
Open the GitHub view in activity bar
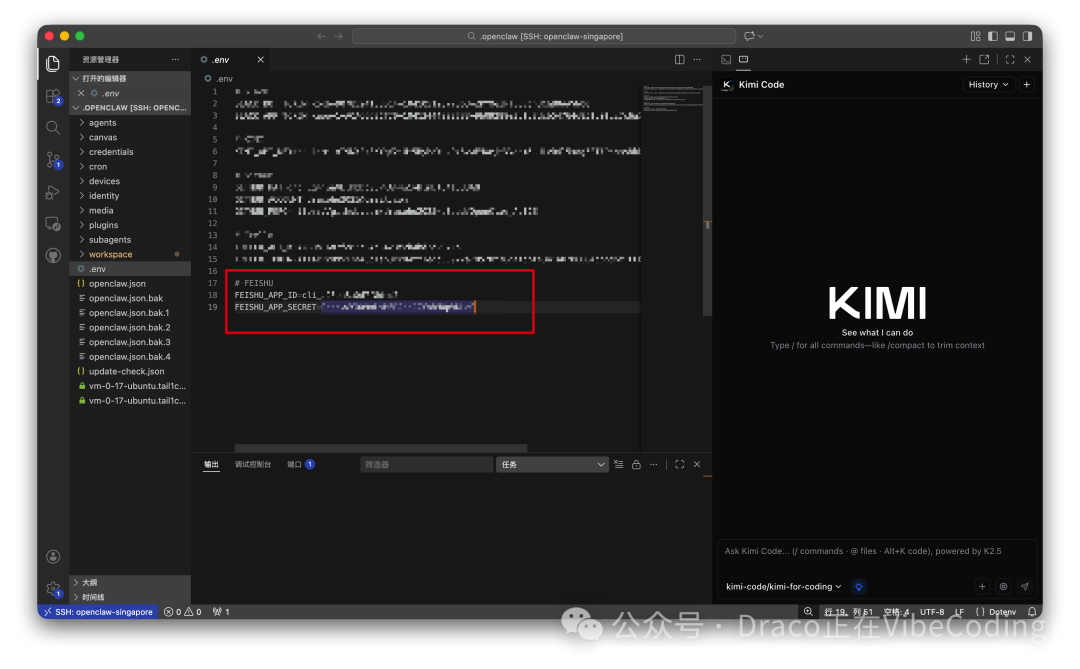click(x=53, y=256)
